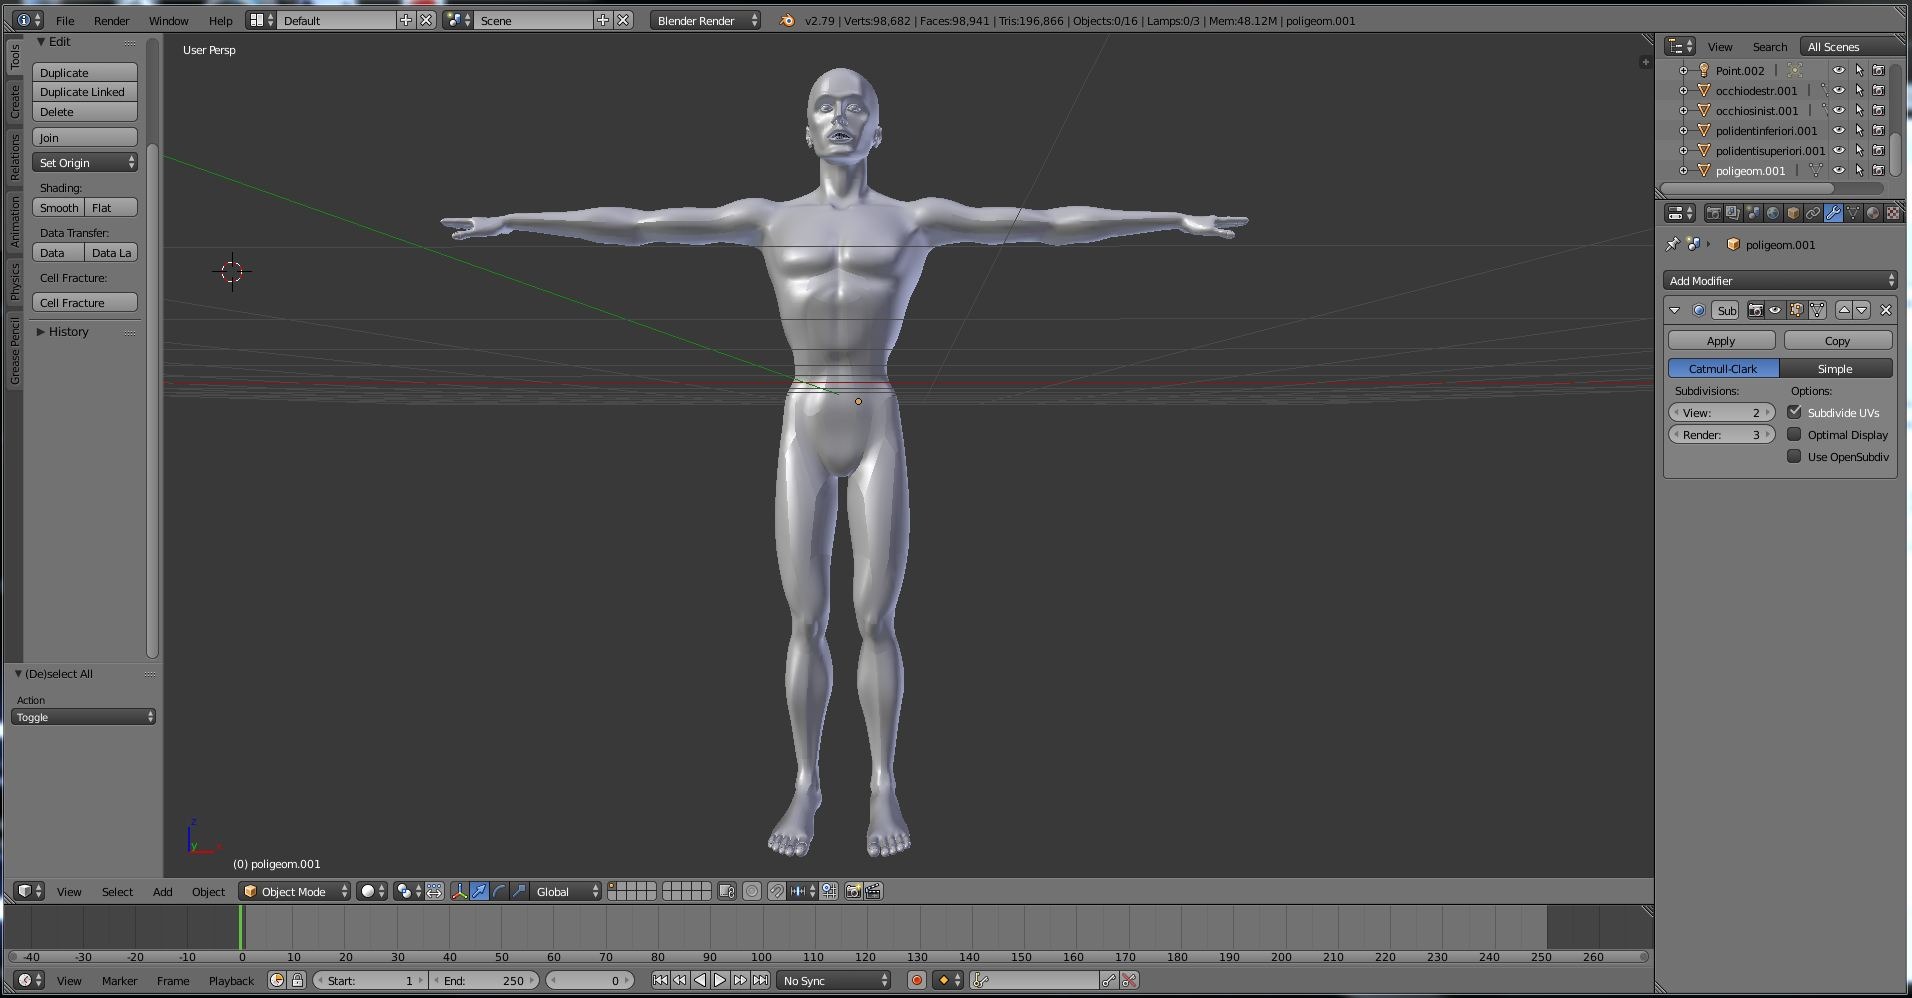Toggle visibility of occhiodestr.001
This screenshot has height=998, width=1912.
[x=1838, y=90]
